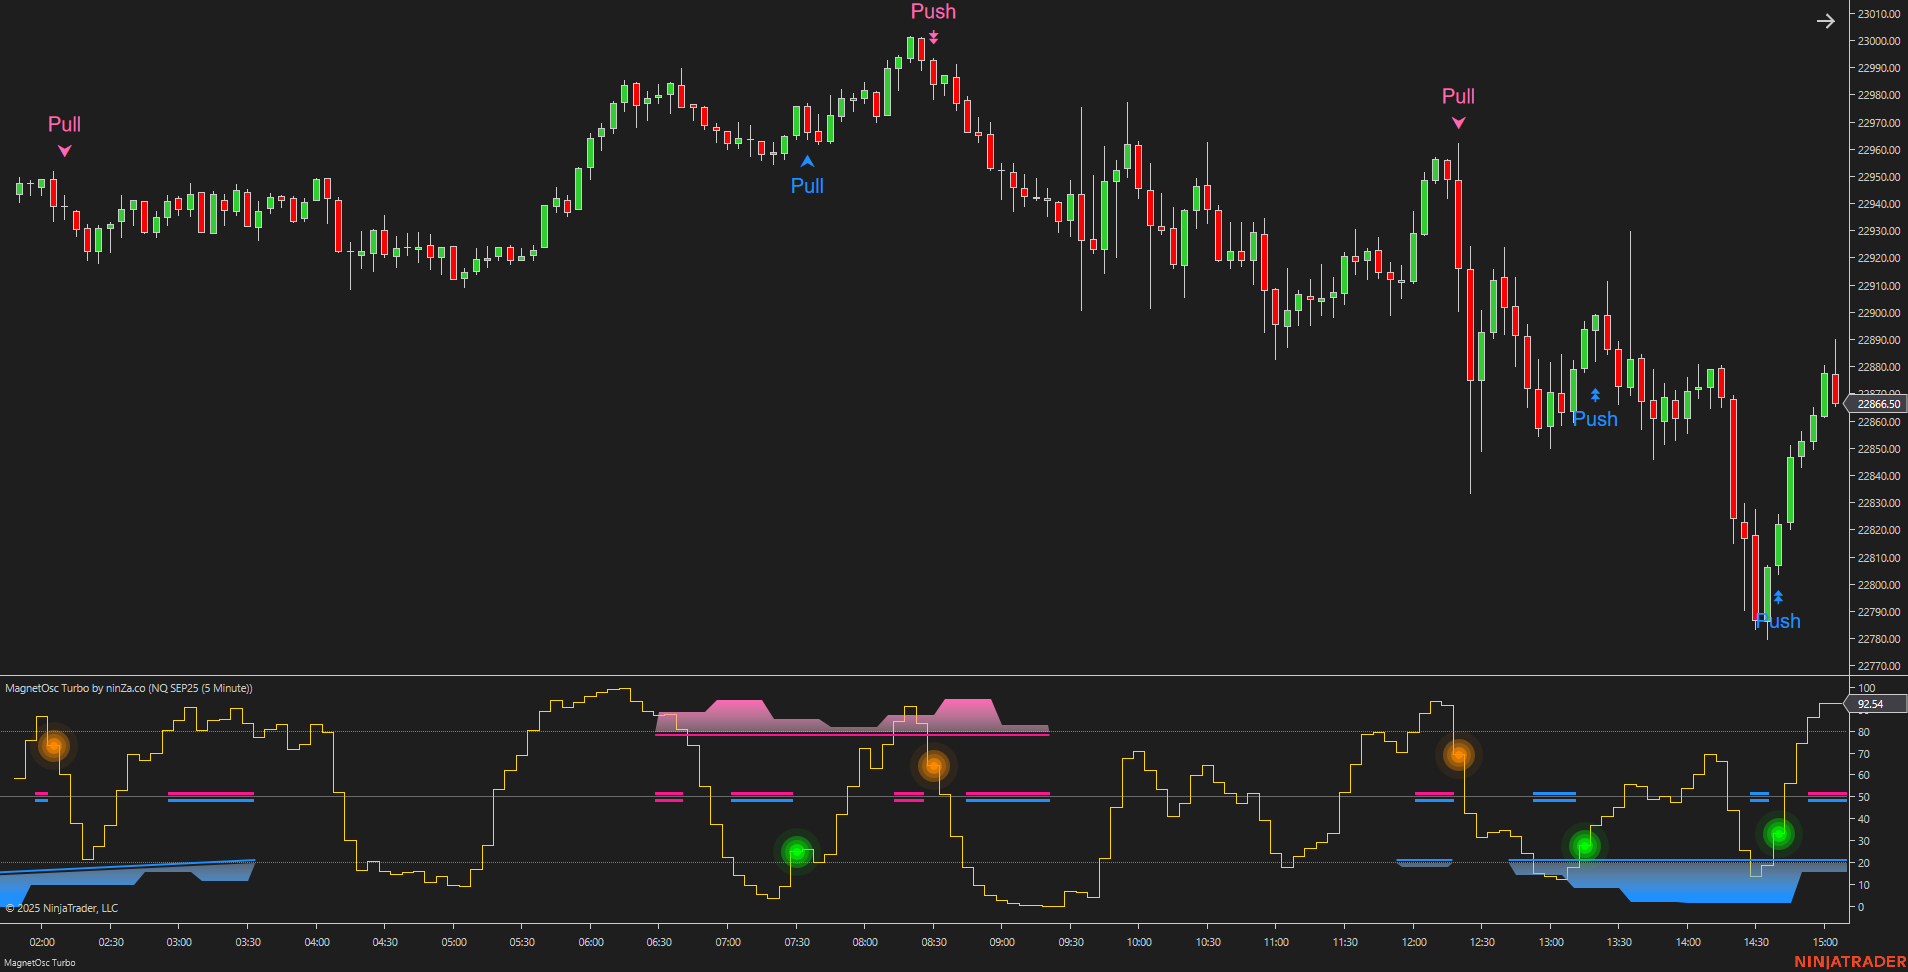Image resolution: width=1908 pixels, height=972 pixels.
Task: Click the green glow signal dot near 07:45
Action: (796, 852)
